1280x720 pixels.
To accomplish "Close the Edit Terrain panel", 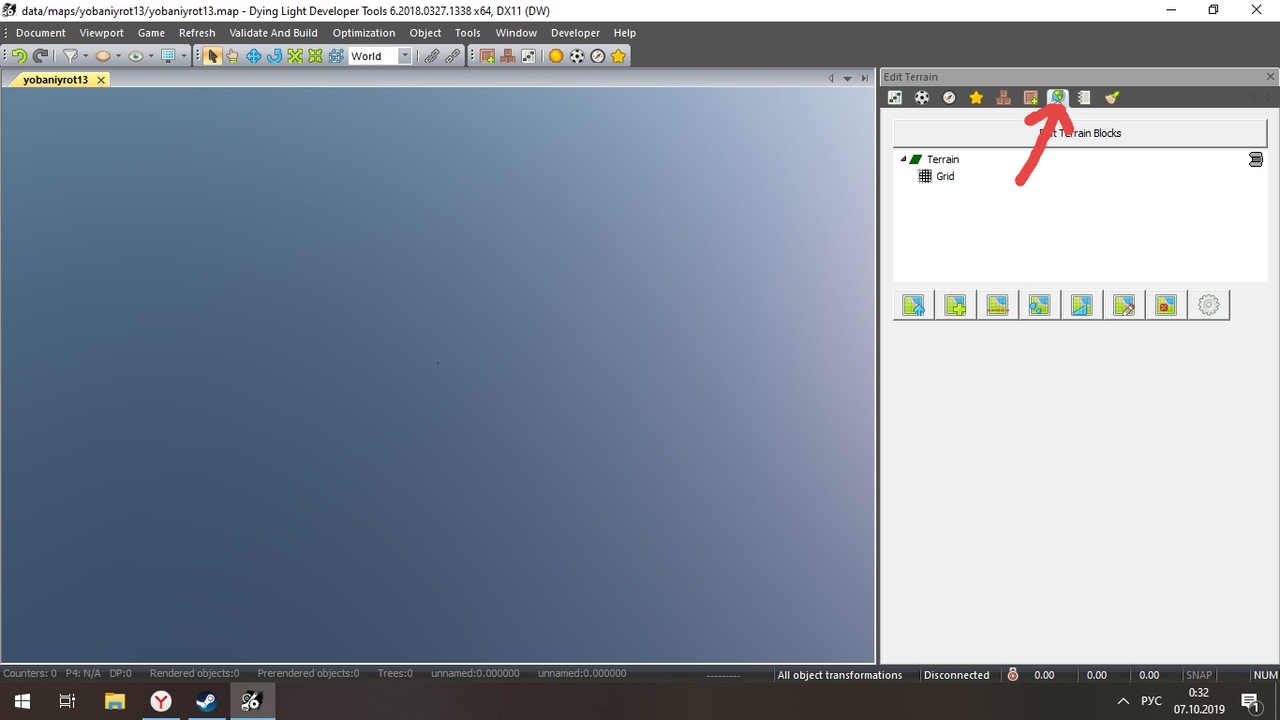I will [1271, 77].
